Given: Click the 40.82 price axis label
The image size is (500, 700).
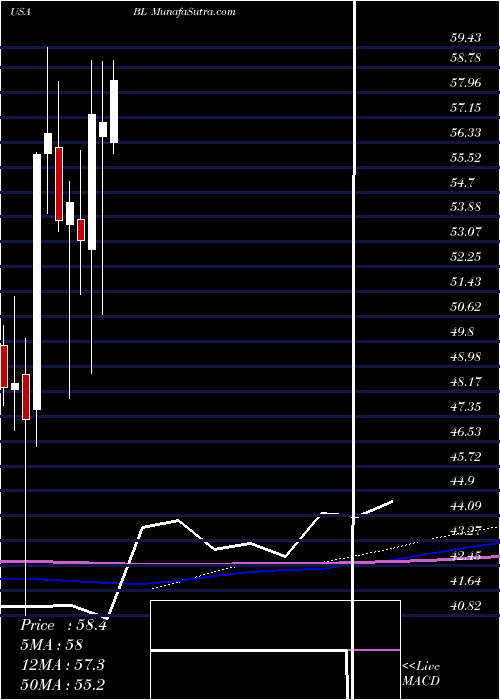Looking at the screenshot, I should (x=466, y=606).
